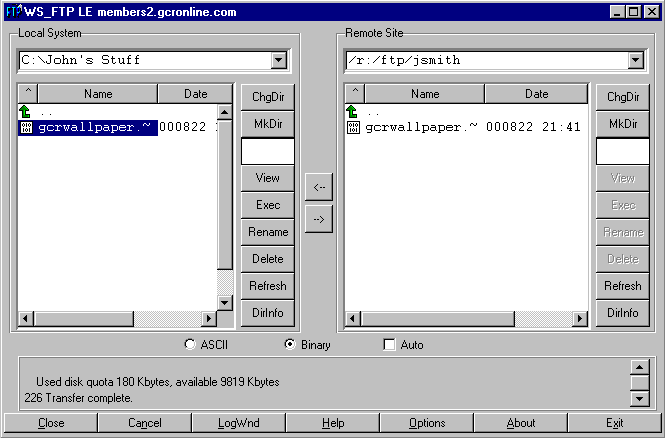Enable the Auto transfer mode checkbox
This screenshot has height=438, width=665.
[389, 344]
